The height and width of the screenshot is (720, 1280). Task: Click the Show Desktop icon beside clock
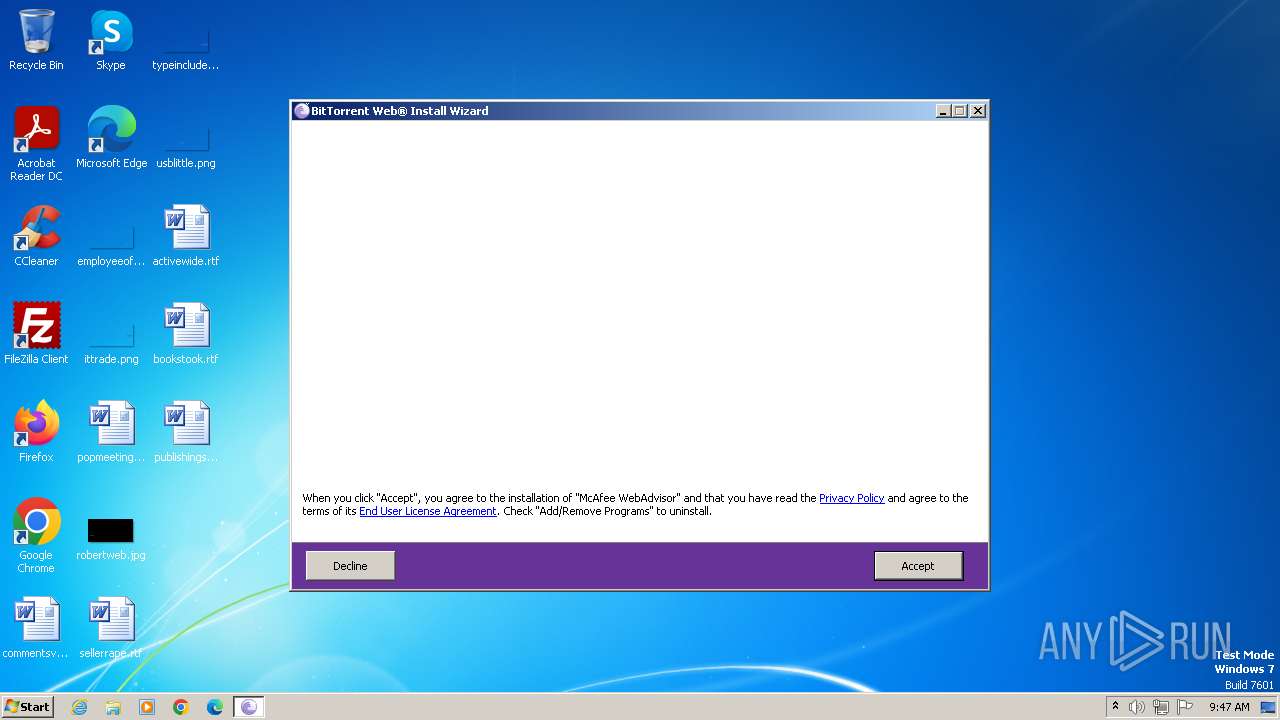[1269, 707]
